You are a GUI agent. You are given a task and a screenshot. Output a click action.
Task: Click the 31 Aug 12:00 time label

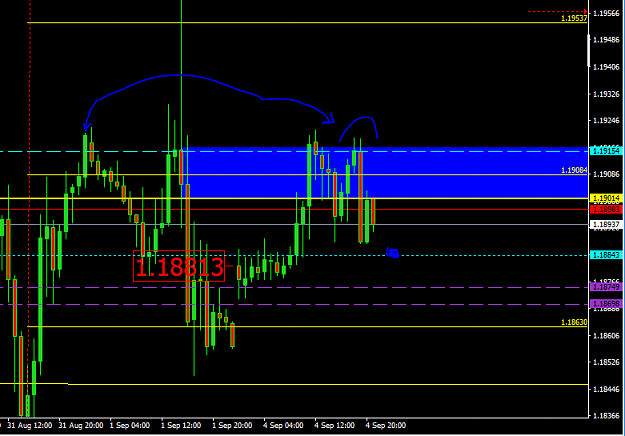coord(29,426)
